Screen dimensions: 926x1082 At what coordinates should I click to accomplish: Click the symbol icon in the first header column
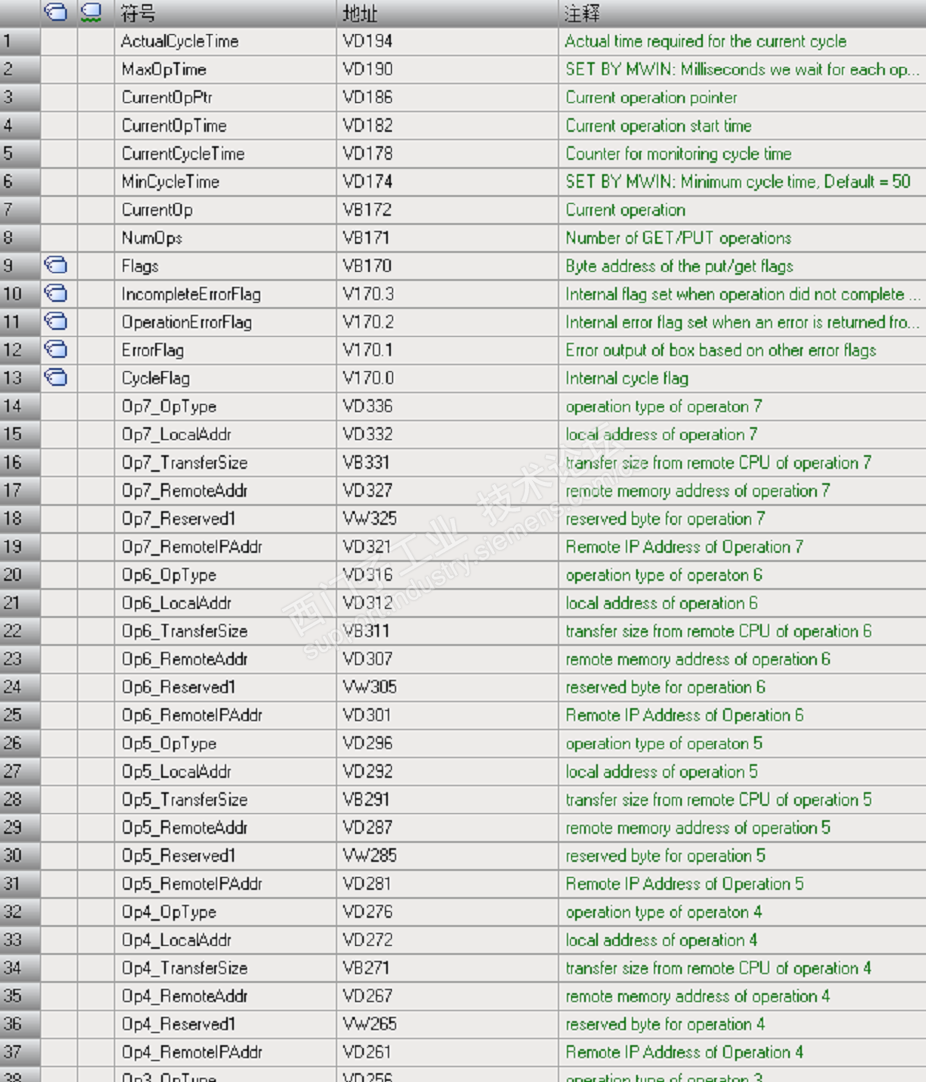tap(55, 12)
